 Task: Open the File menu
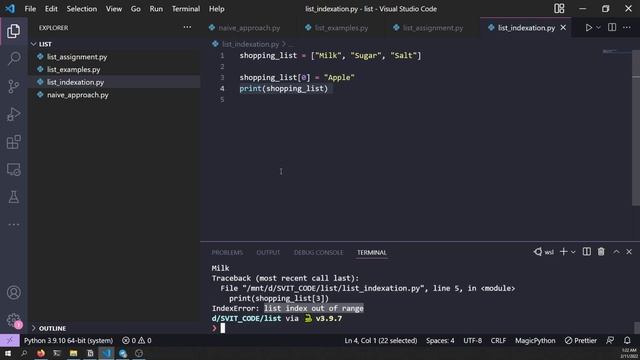pyautogui.click(x=30, y=9)
